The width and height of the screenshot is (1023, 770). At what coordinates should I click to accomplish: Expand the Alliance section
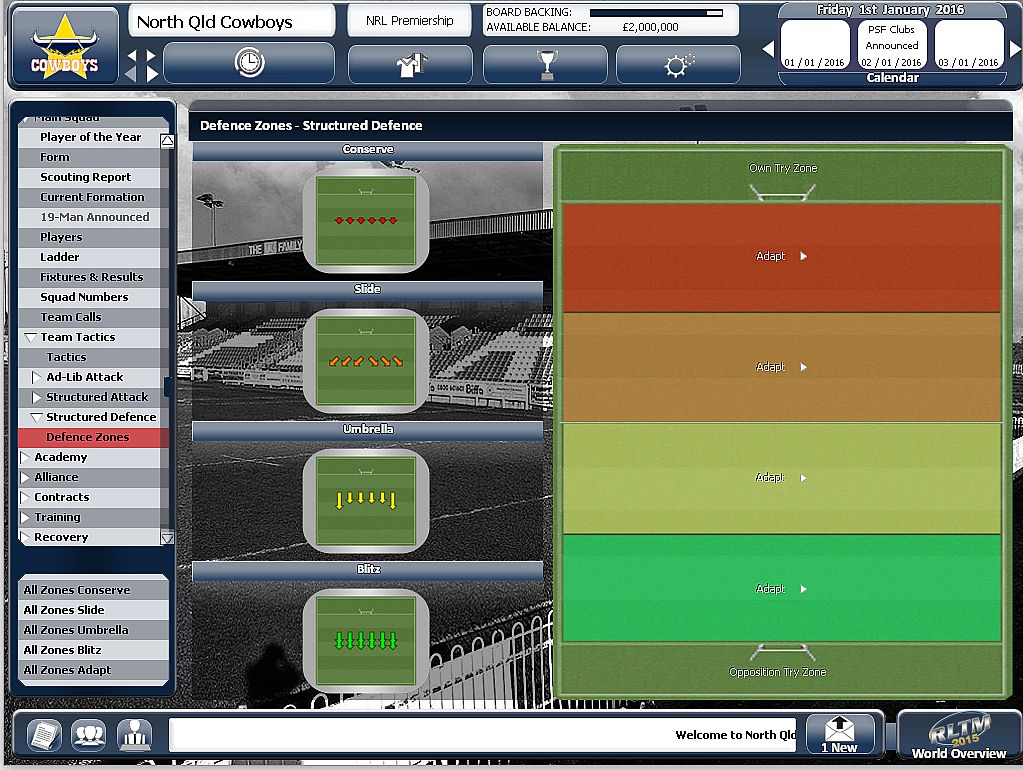pos(25,478)
